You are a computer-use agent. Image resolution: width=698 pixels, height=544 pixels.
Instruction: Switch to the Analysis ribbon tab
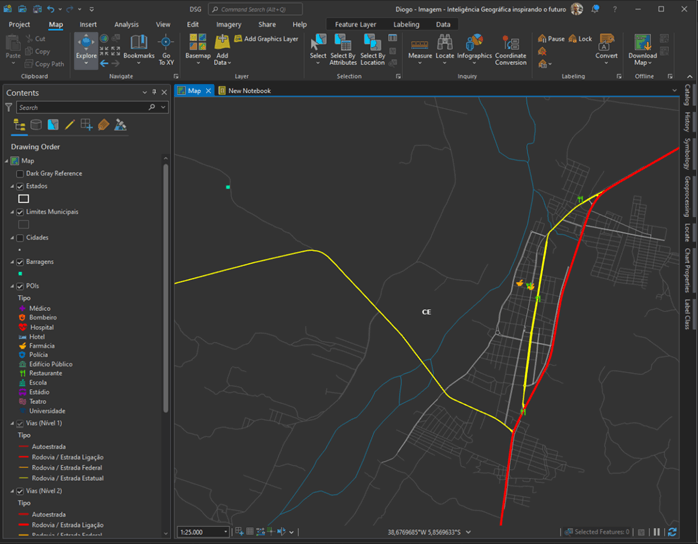point(126,24)
